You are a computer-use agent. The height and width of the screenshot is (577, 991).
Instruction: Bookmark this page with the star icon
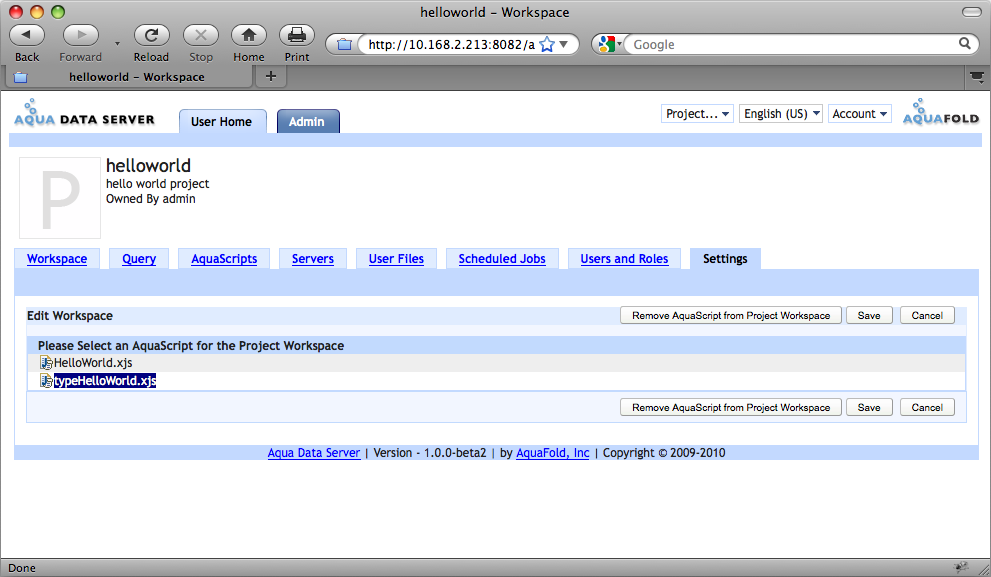[x=547, y=44]
